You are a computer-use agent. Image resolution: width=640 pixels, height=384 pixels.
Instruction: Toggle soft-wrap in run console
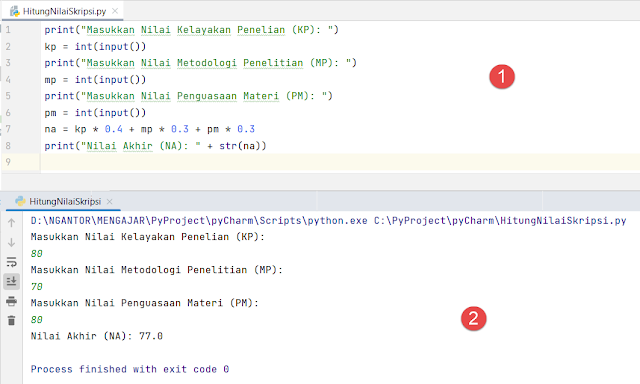(11, 262)
